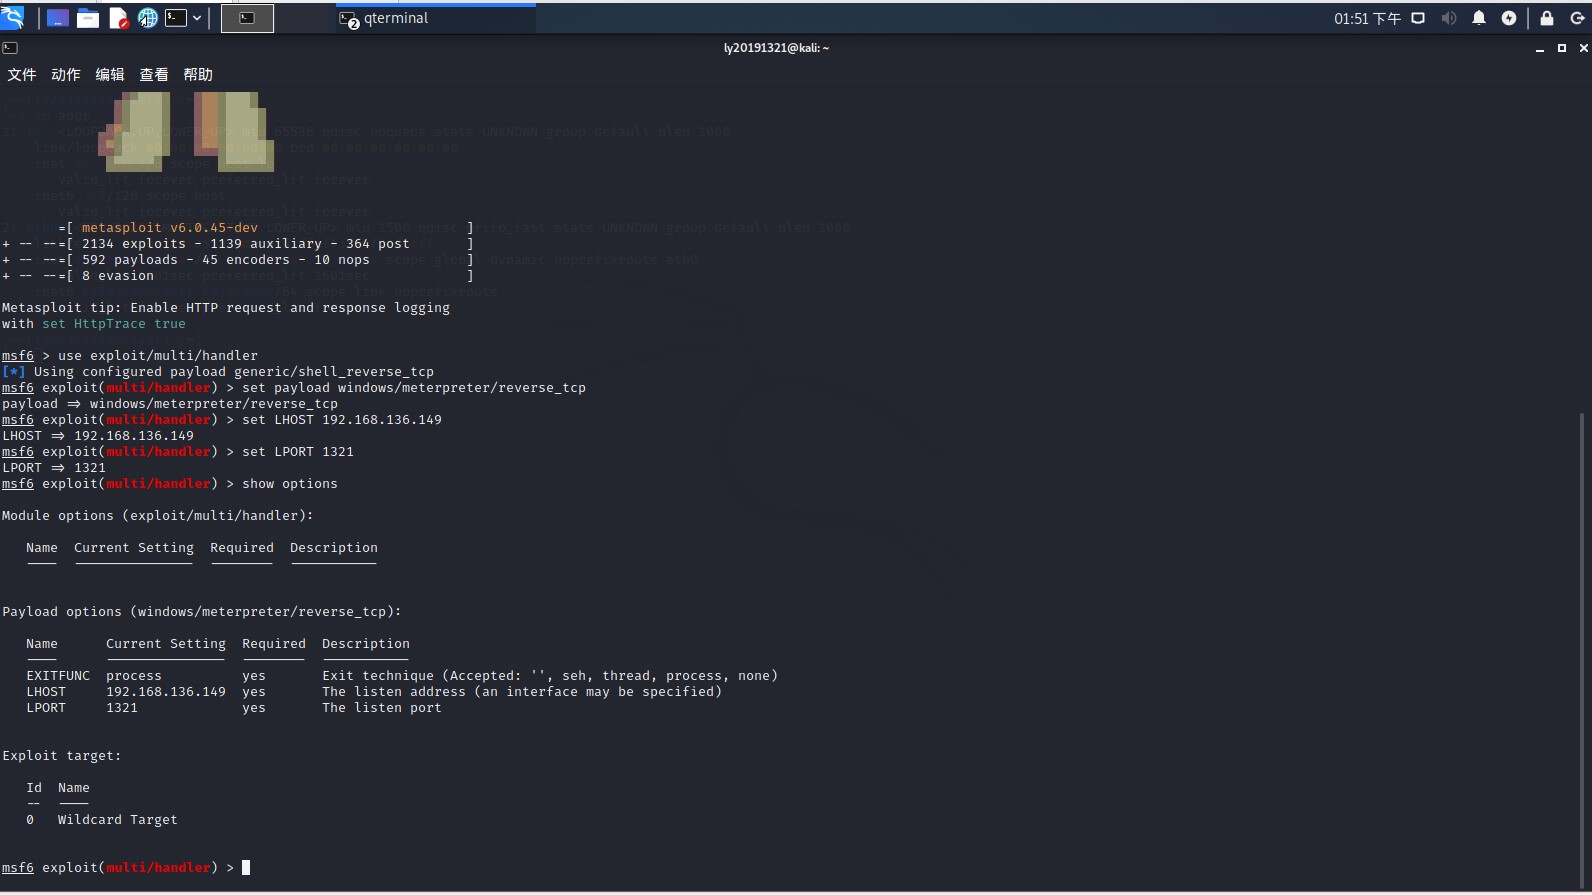Open the 编辑 menu
This screenshot has width=1592, height=895.
[110, 75]
